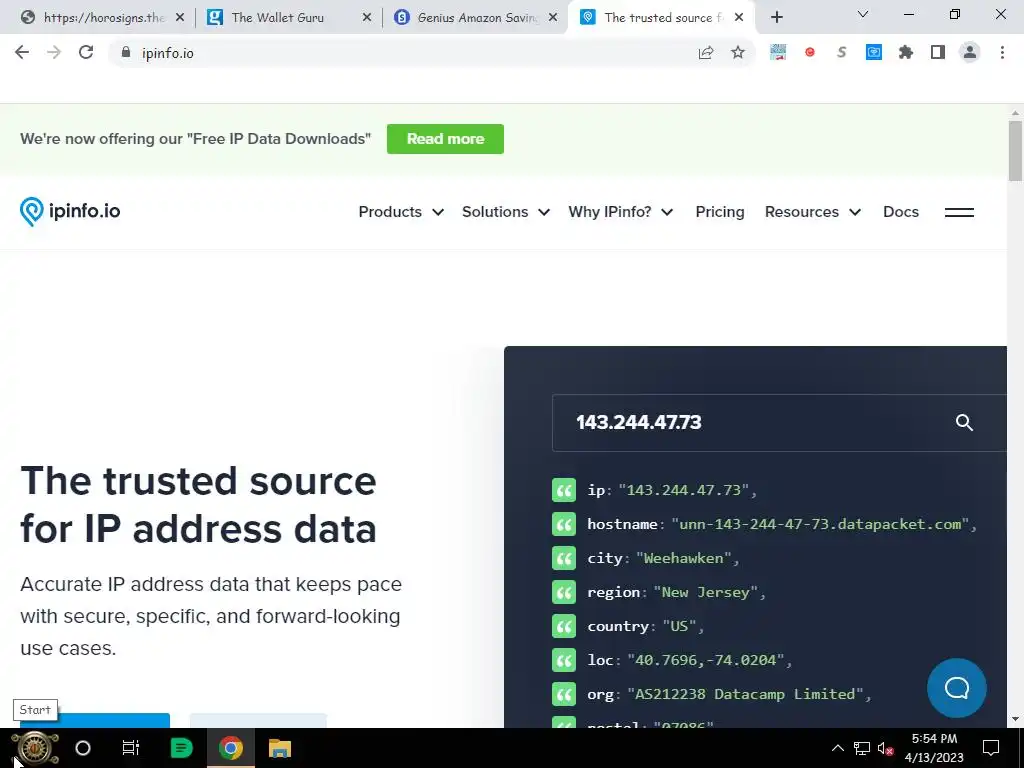Open Chrome's three-dot menu
This screenshot has height=768, width=1024.
pyautogui.click(x=1002, y=52)
